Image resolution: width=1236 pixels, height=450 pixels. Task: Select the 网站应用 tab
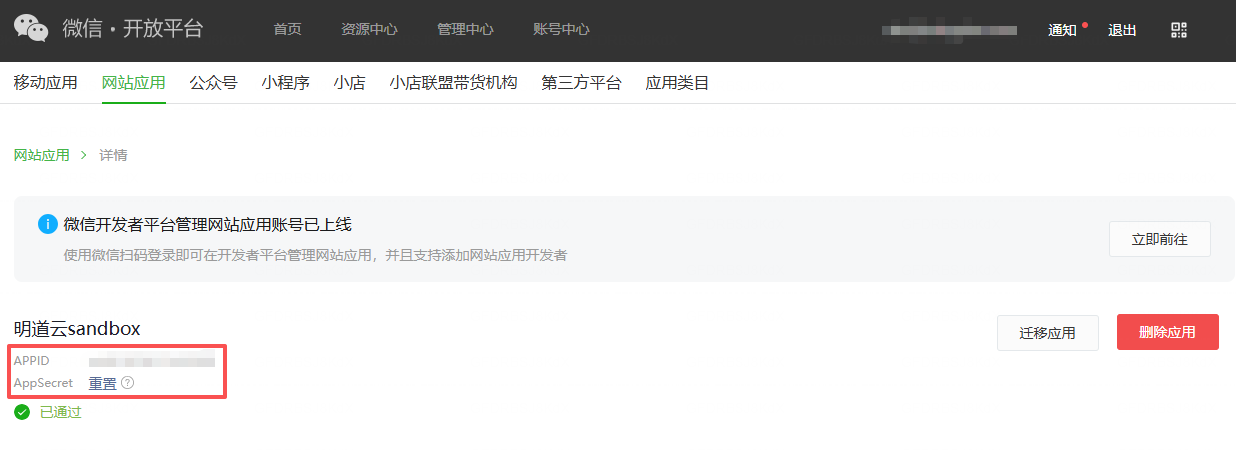point(133,83)
